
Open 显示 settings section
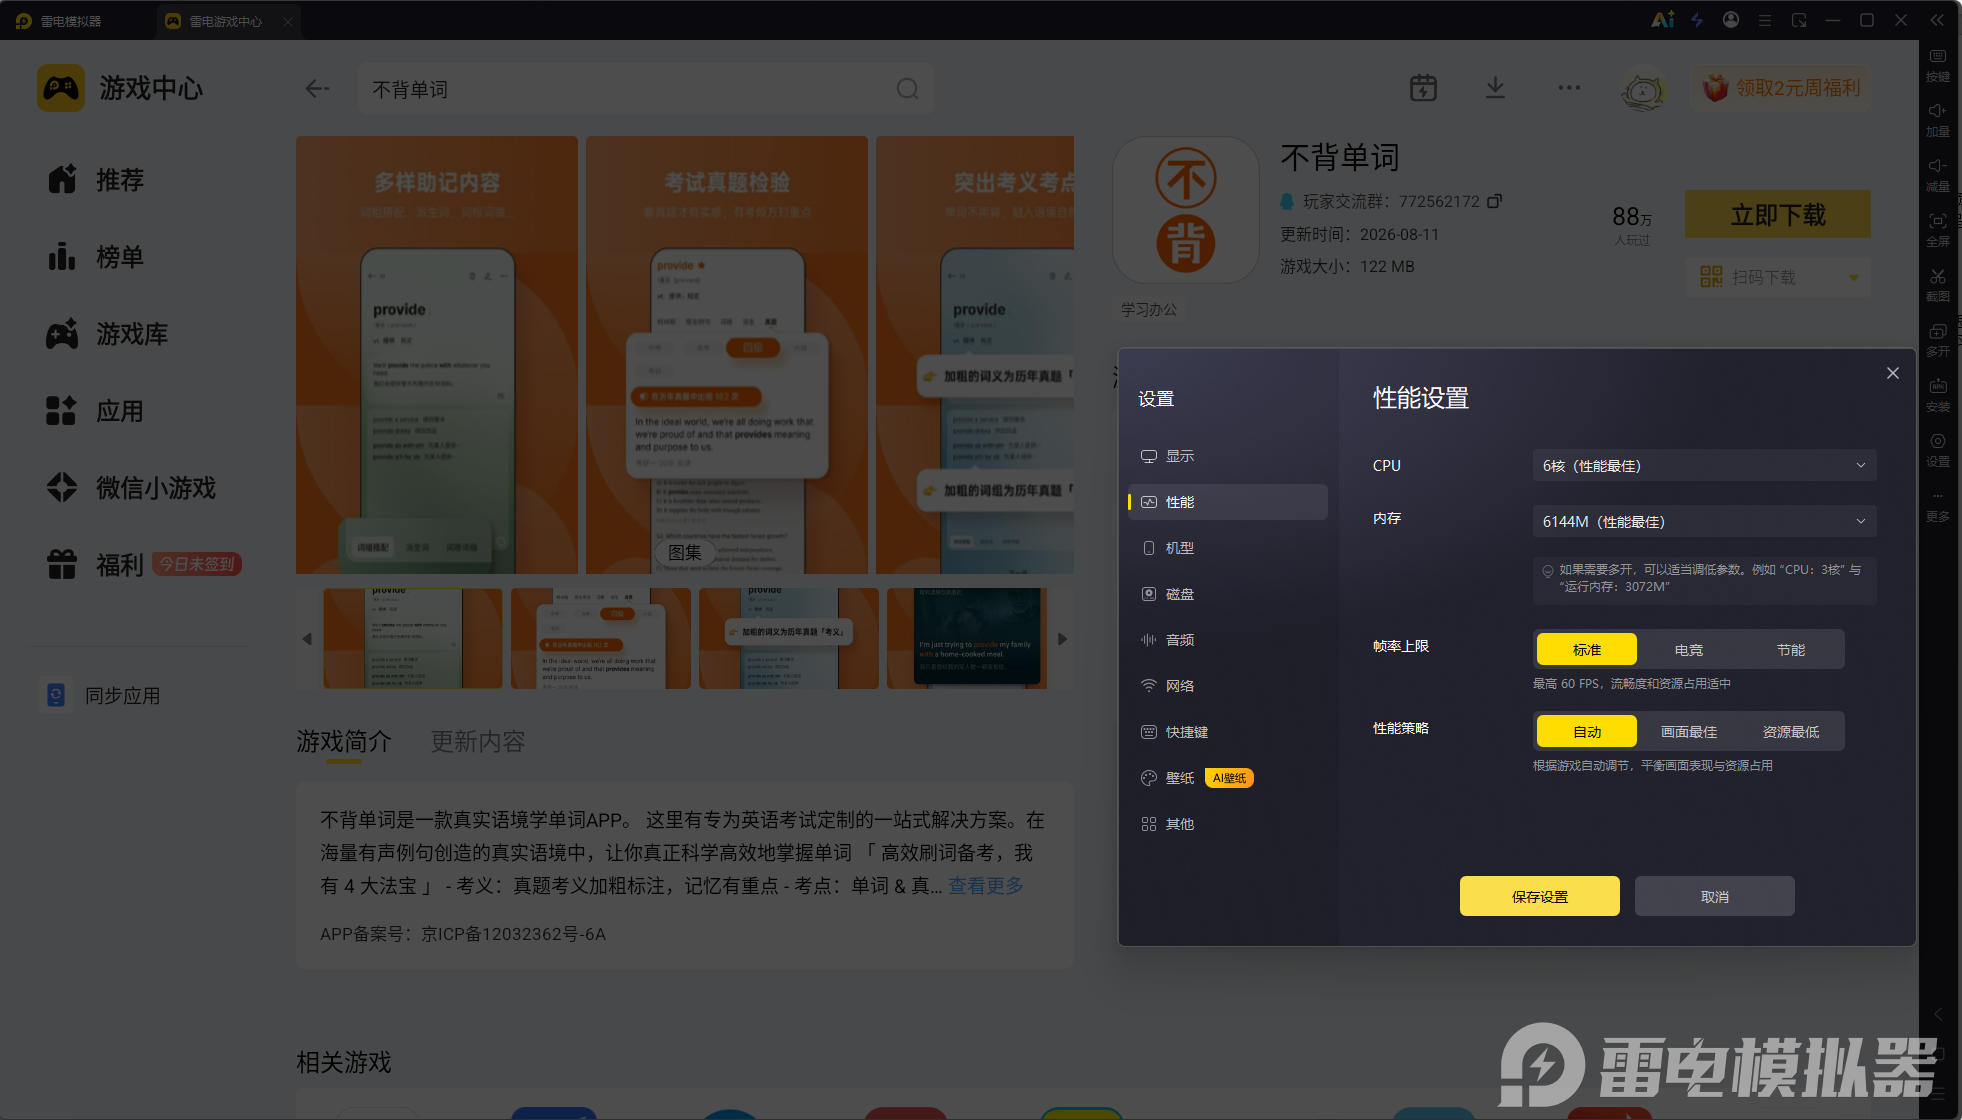[1228, 456]
